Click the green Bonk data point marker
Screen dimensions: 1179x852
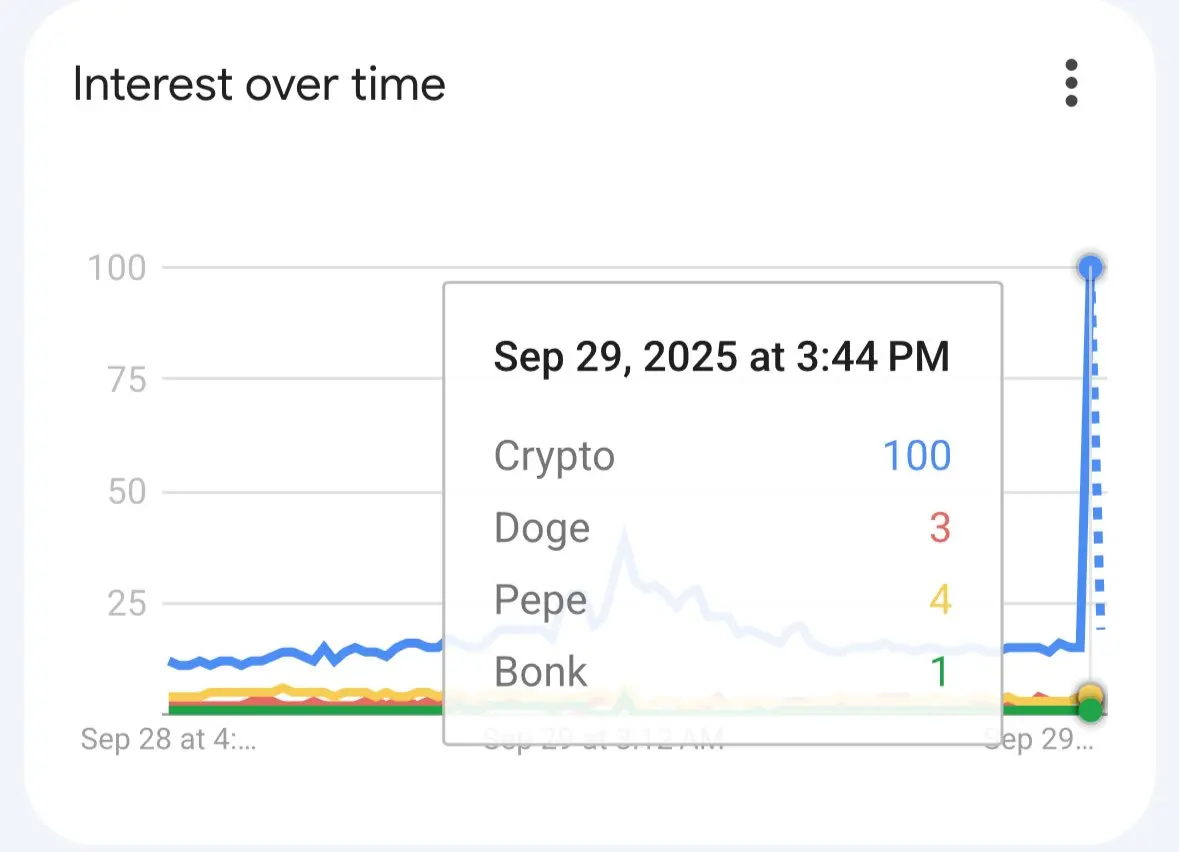point(1090,708)
